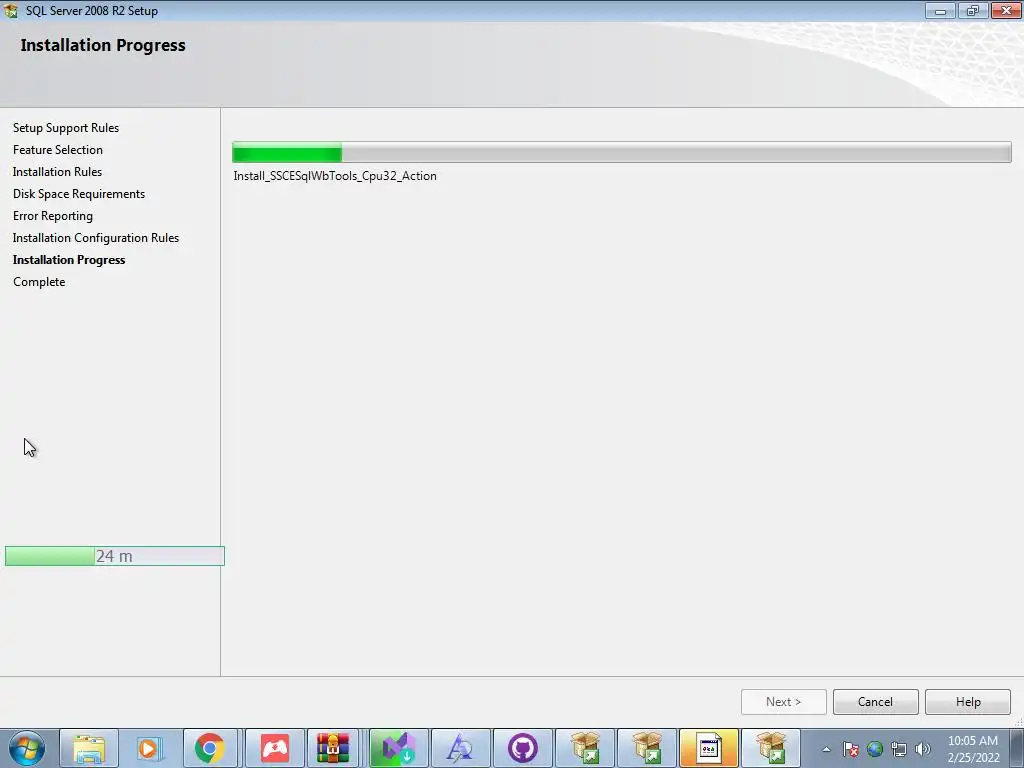1024x768 pixels.
Task: Select the highlighted setup window taskbar icon
Action: (x=709, y=748)
